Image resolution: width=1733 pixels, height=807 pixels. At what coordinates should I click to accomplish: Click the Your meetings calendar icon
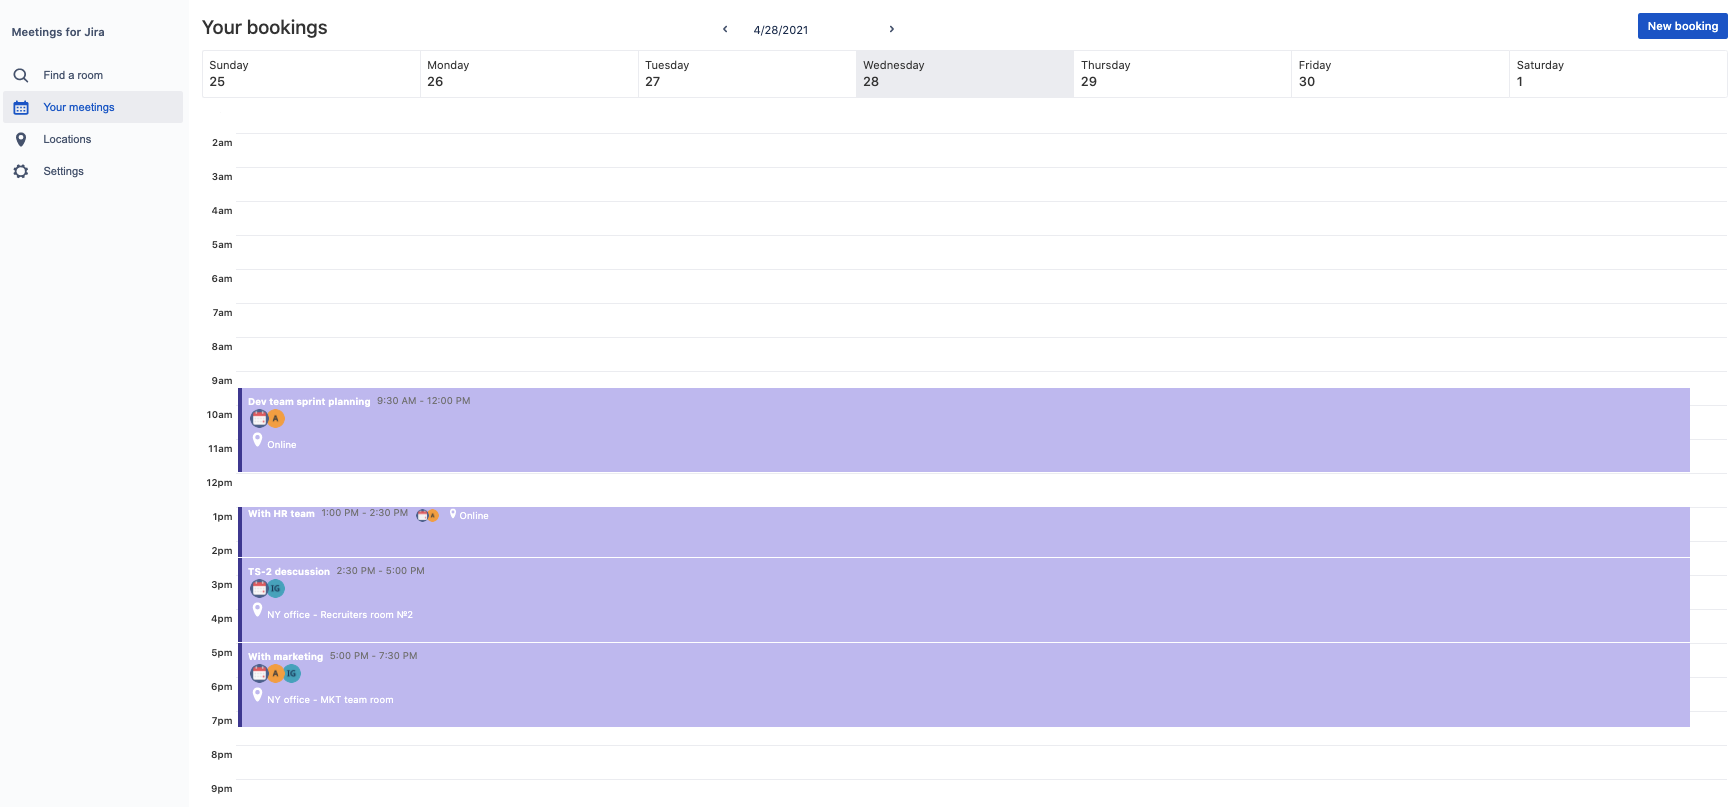(21, 107)
